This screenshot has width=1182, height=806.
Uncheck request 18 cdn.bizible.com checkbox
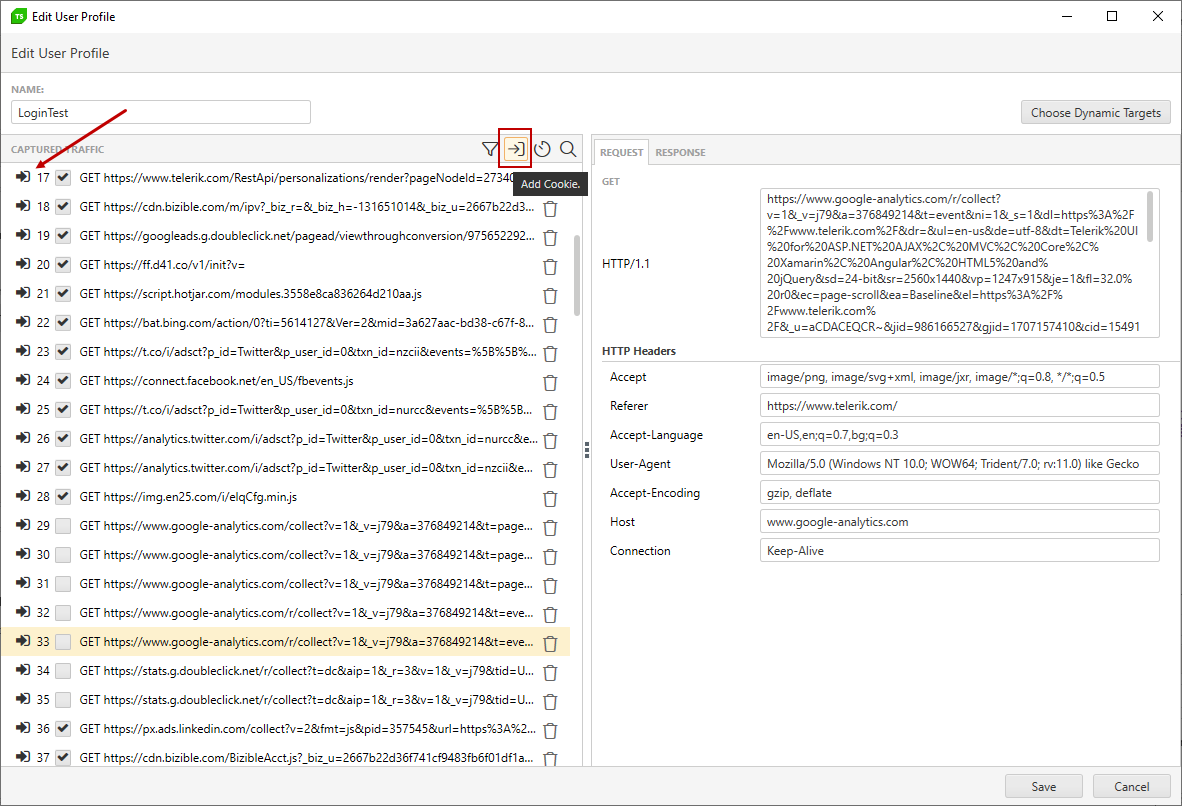pyautogui.click(x=63, y=207)
